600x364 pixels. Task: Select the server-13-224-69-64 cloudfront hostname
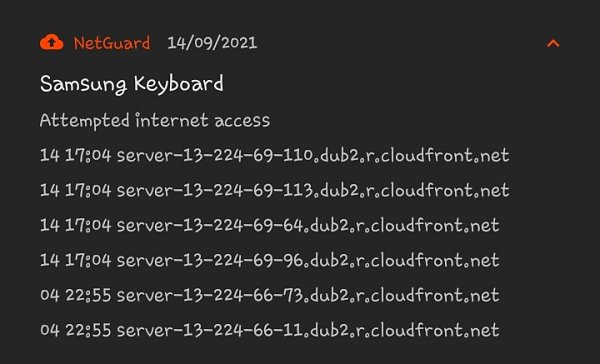[308, 225]
